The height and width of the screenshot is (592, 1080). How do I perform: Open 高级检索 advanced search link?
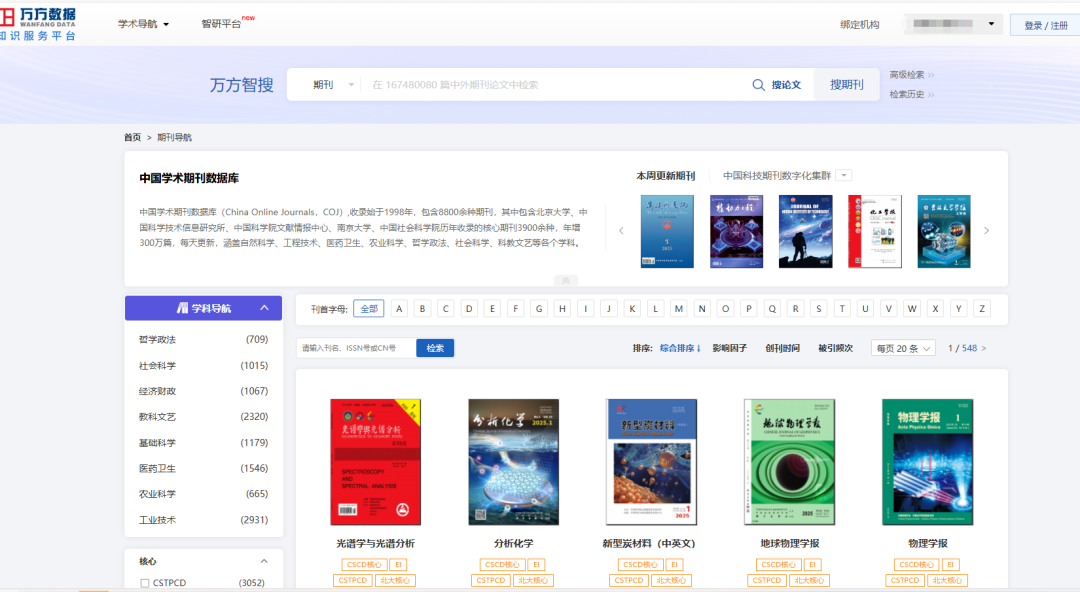(911, 74)
